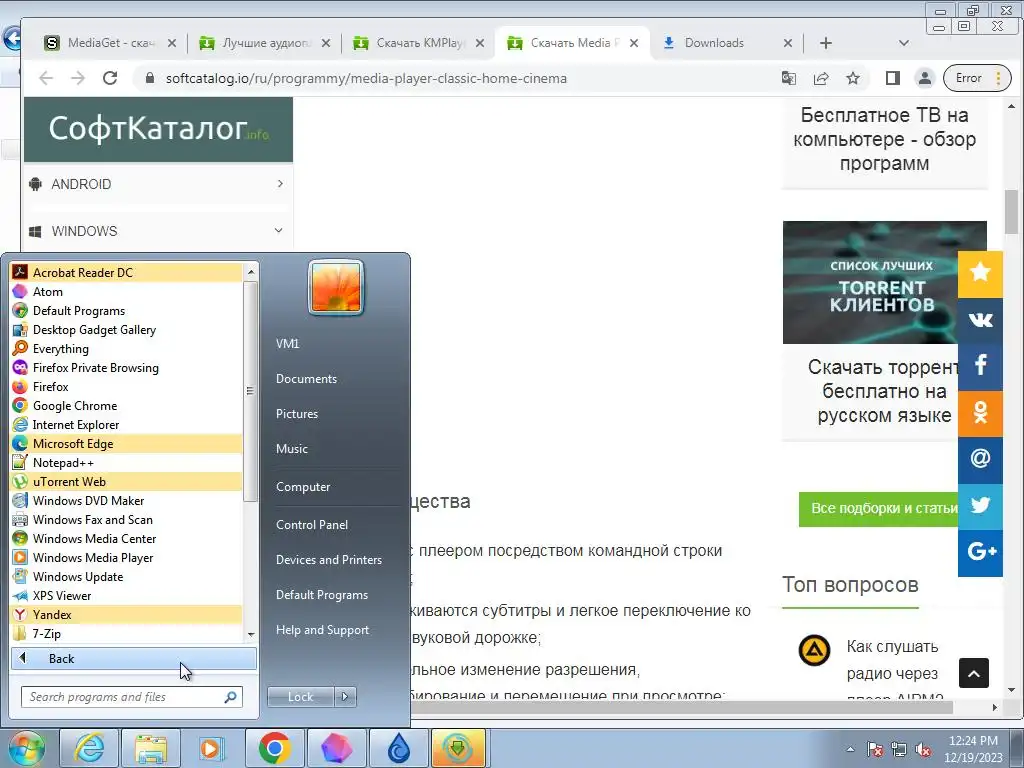Switch to the MediaGet tab
Image resolution: width=1024 pixels, height=768 pixels.
[x=109, y=43]
